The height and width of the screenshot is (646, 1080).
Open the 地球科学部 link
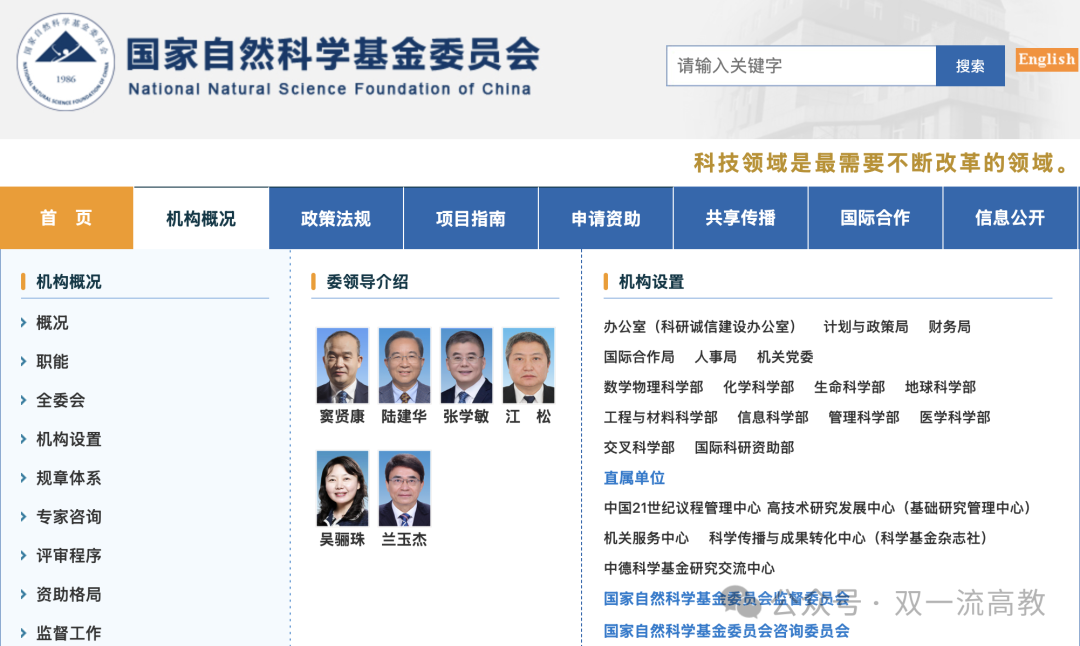(940, 387)
